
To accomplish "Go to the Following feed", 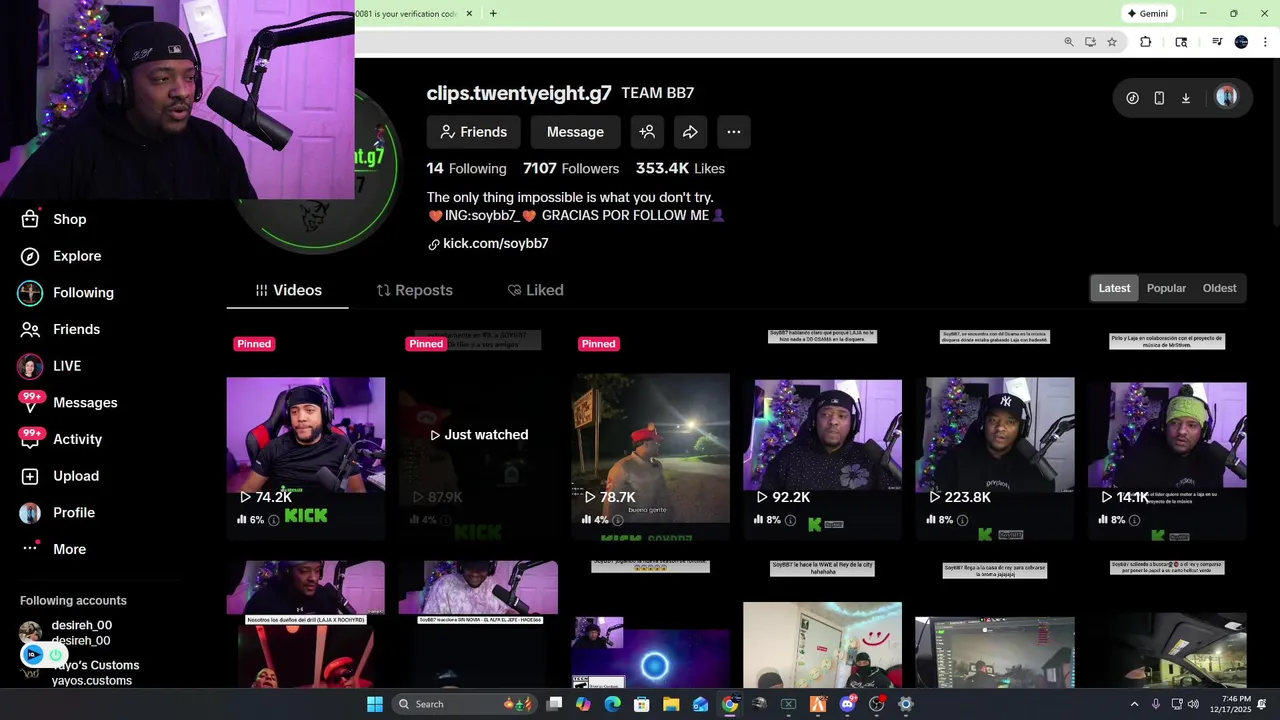I will tap(66, 292).
